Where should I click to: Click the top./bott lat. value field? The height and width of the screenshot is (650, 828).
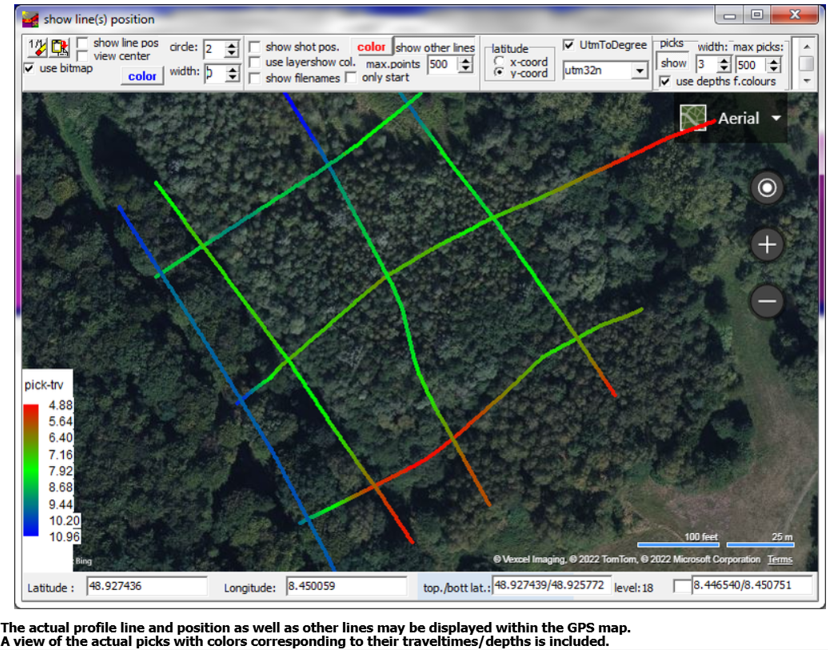552,586
